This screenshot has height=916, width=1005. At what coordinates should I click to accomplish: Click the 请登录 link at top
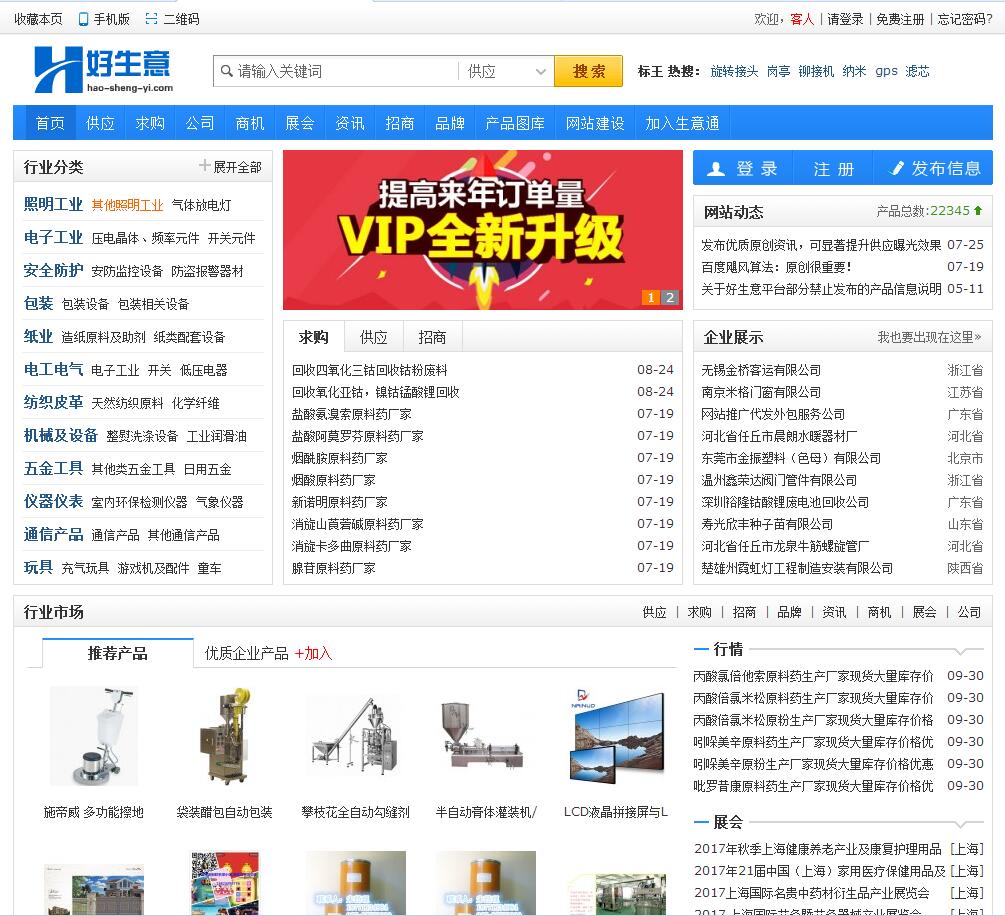pos(845,19)
